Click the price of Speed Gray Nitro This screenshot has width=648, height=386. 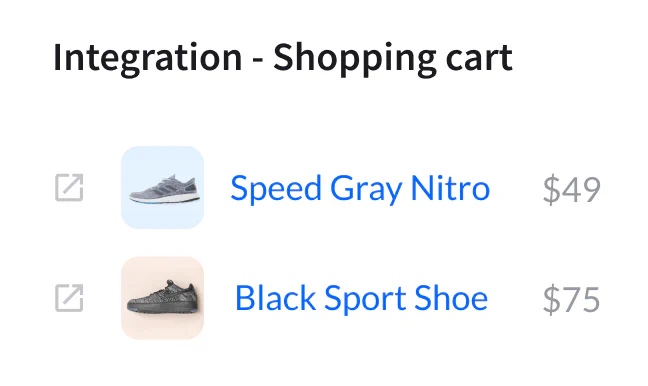[572, 189]
